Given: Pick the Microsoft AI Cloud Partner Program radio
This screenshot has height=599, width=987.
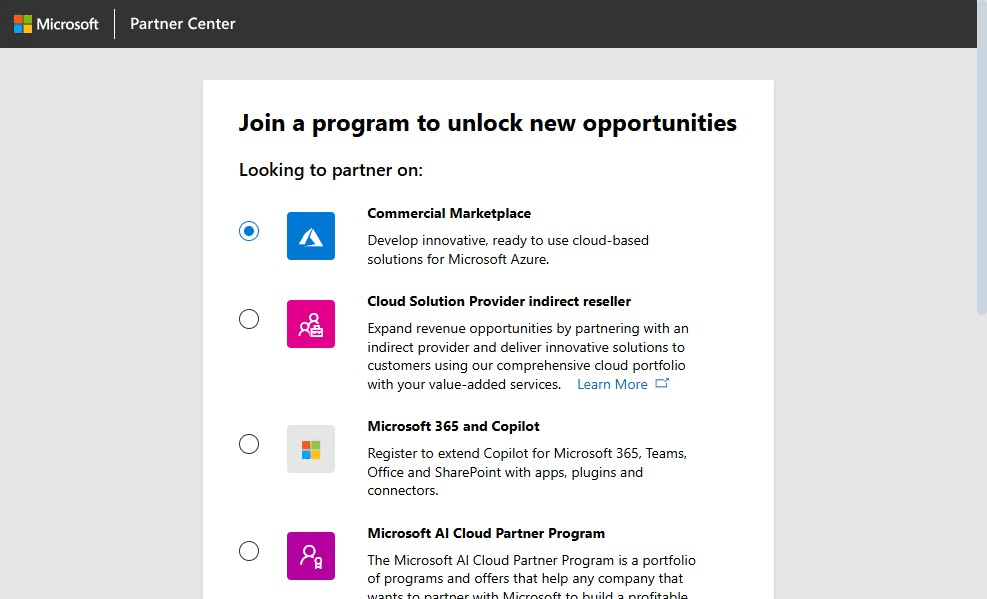Looking at the screenshot, I should [249, 551].
